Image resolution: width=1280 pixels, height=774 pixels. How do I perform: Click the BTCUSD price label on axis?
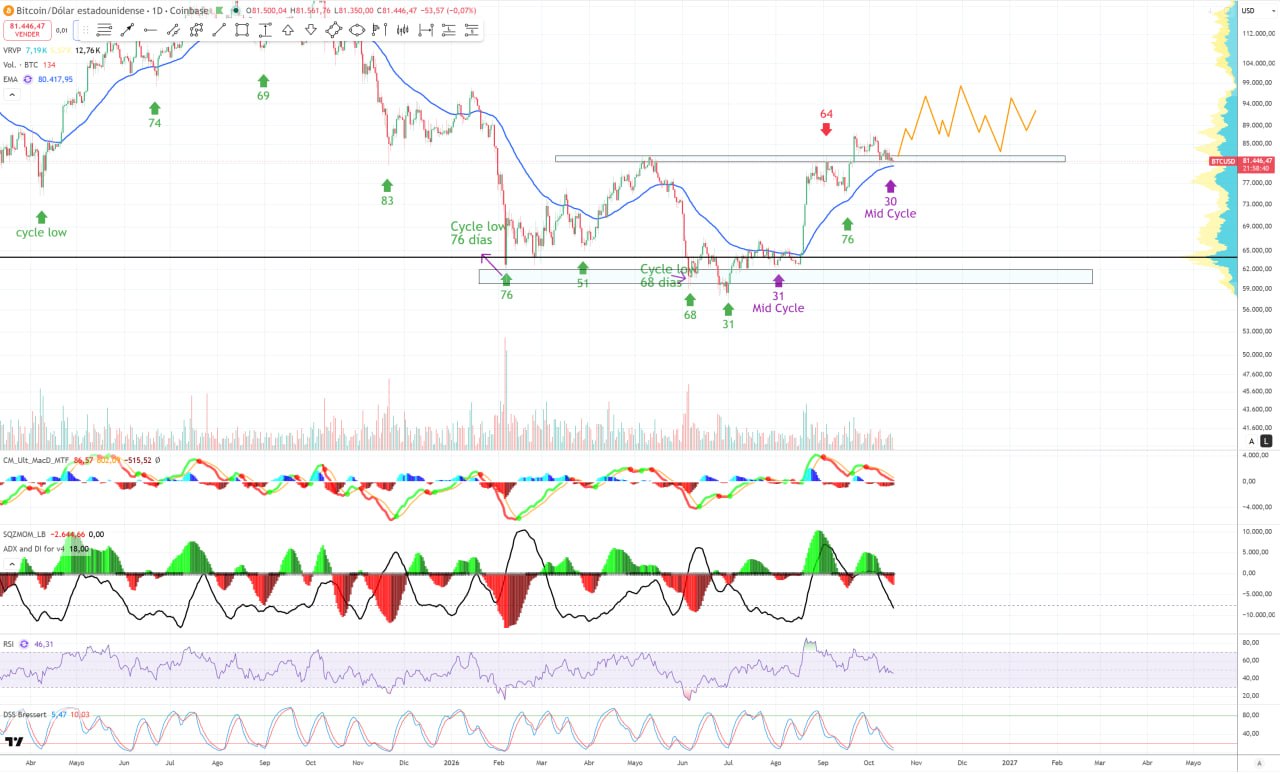pyautogui.click(x=1221, y=161)
